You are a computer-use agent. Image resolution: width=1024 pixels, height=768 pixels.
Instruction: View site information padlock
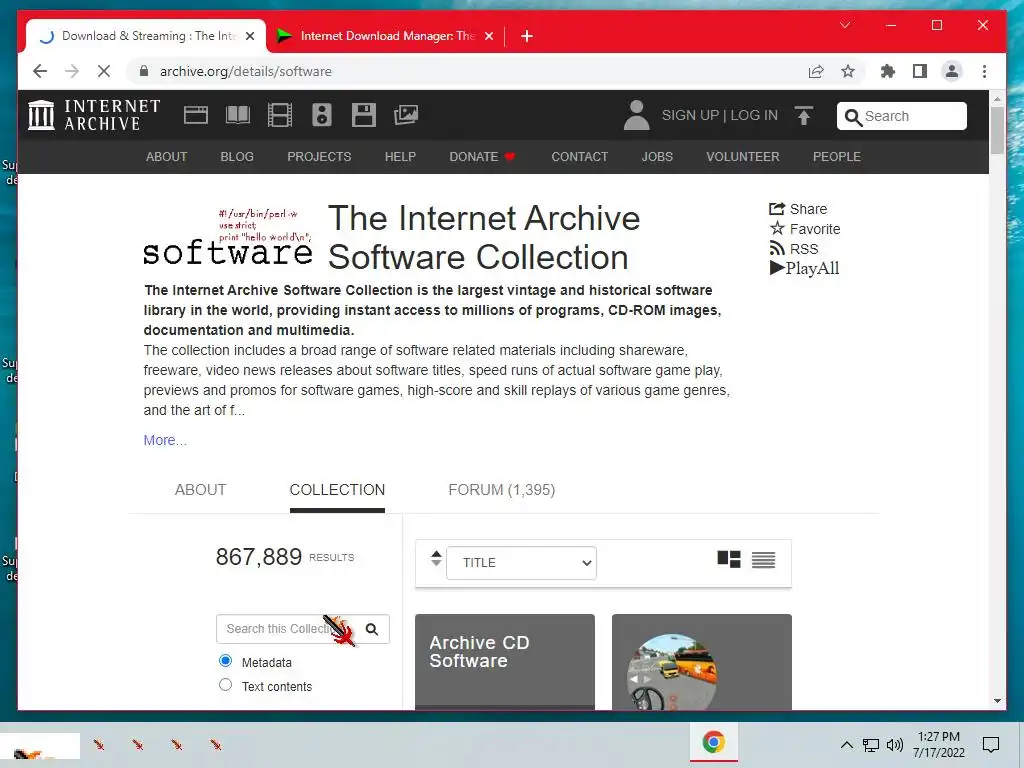[x=144, y=71]
